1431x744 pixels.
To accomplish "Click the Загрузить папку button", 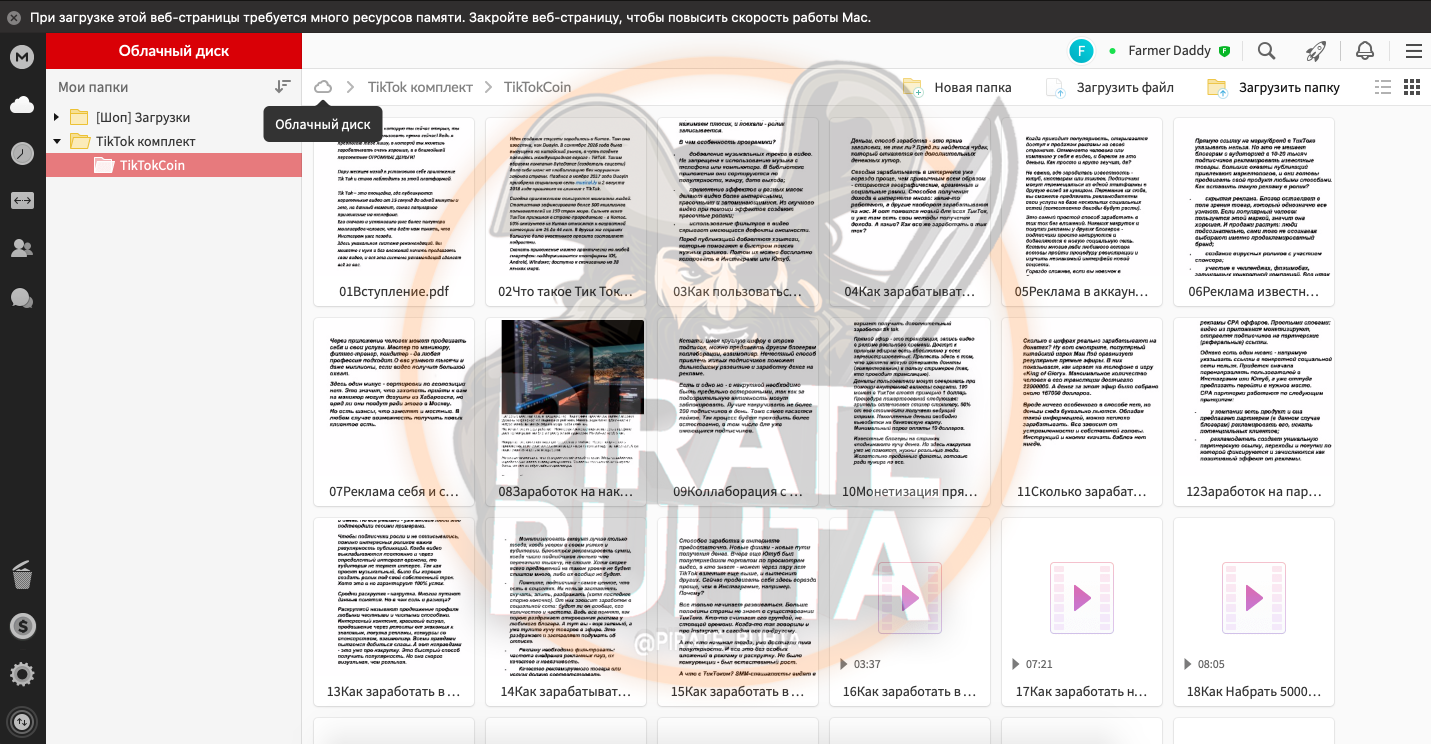I will [1273, 87].
